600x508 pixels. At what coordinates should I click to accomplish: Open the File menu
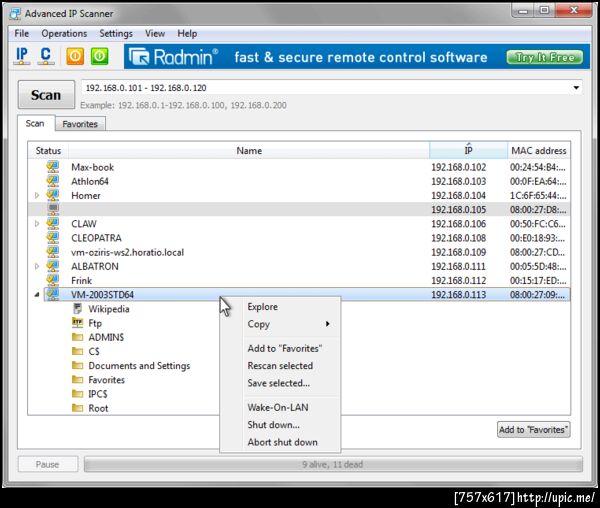(x=21, y=34)
